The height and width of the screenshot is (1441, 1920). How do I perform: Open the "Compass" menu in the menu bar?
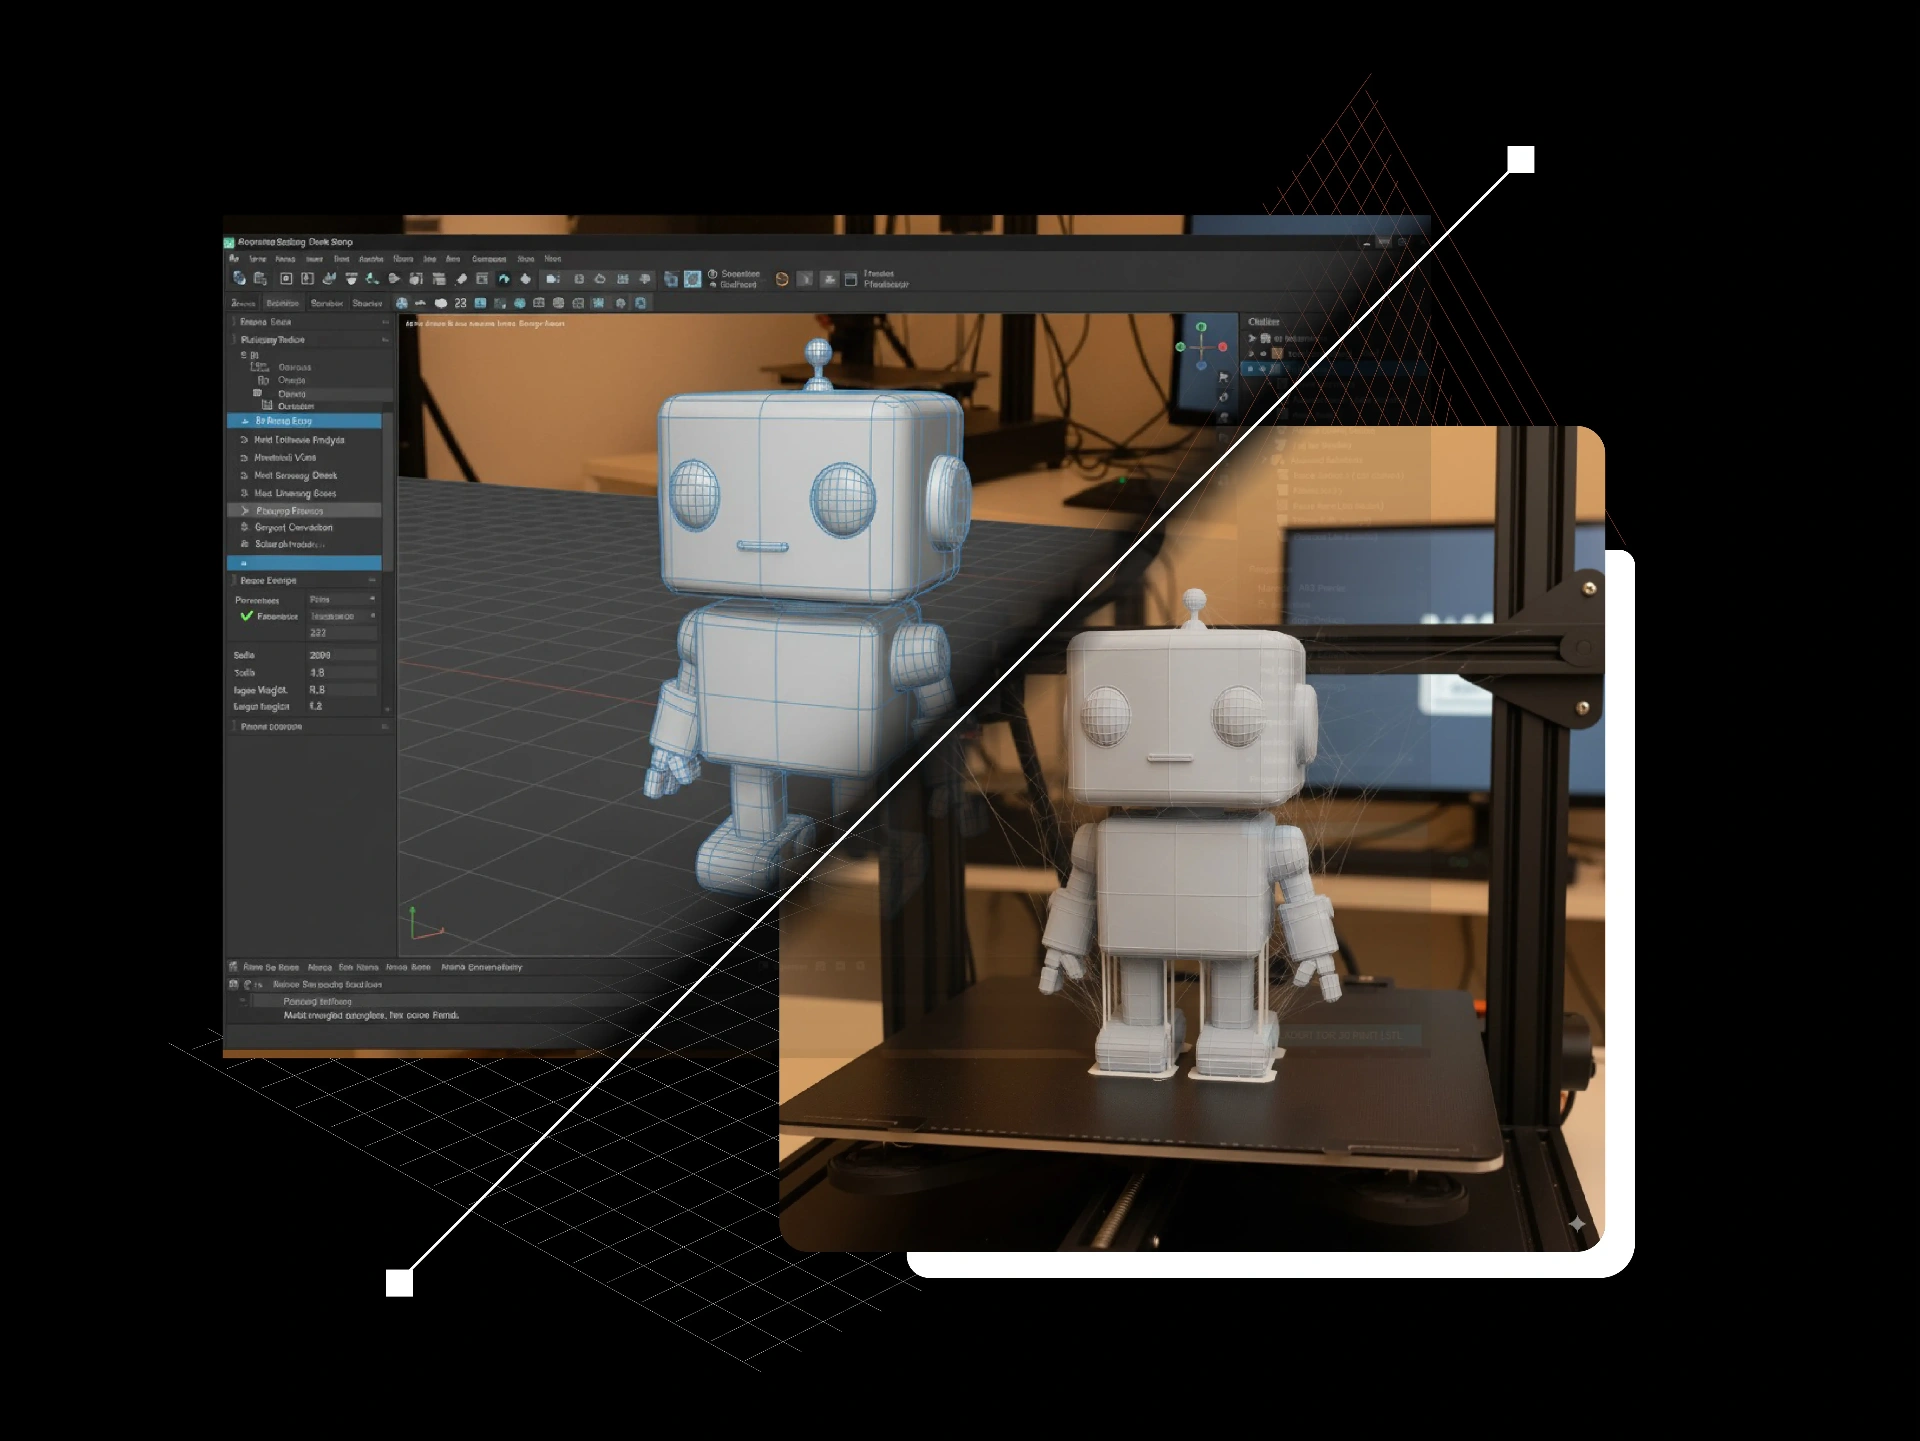(x=489, y=259)
